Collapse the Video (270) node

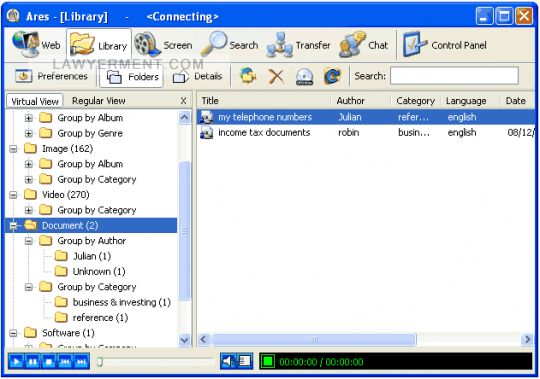point(13,195)
